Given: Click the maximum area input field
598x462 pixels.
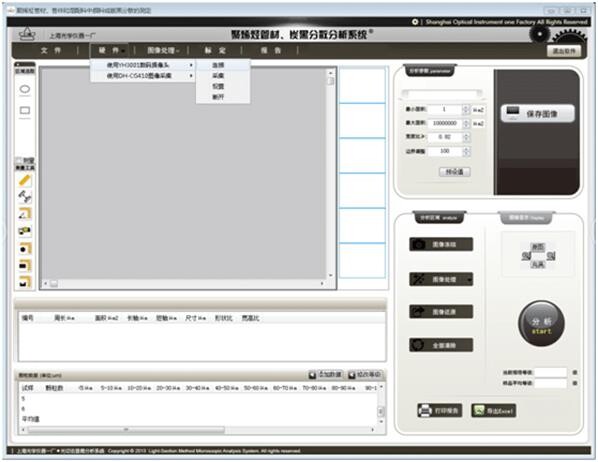Looking at the screenshot, I should coord(445,123).
